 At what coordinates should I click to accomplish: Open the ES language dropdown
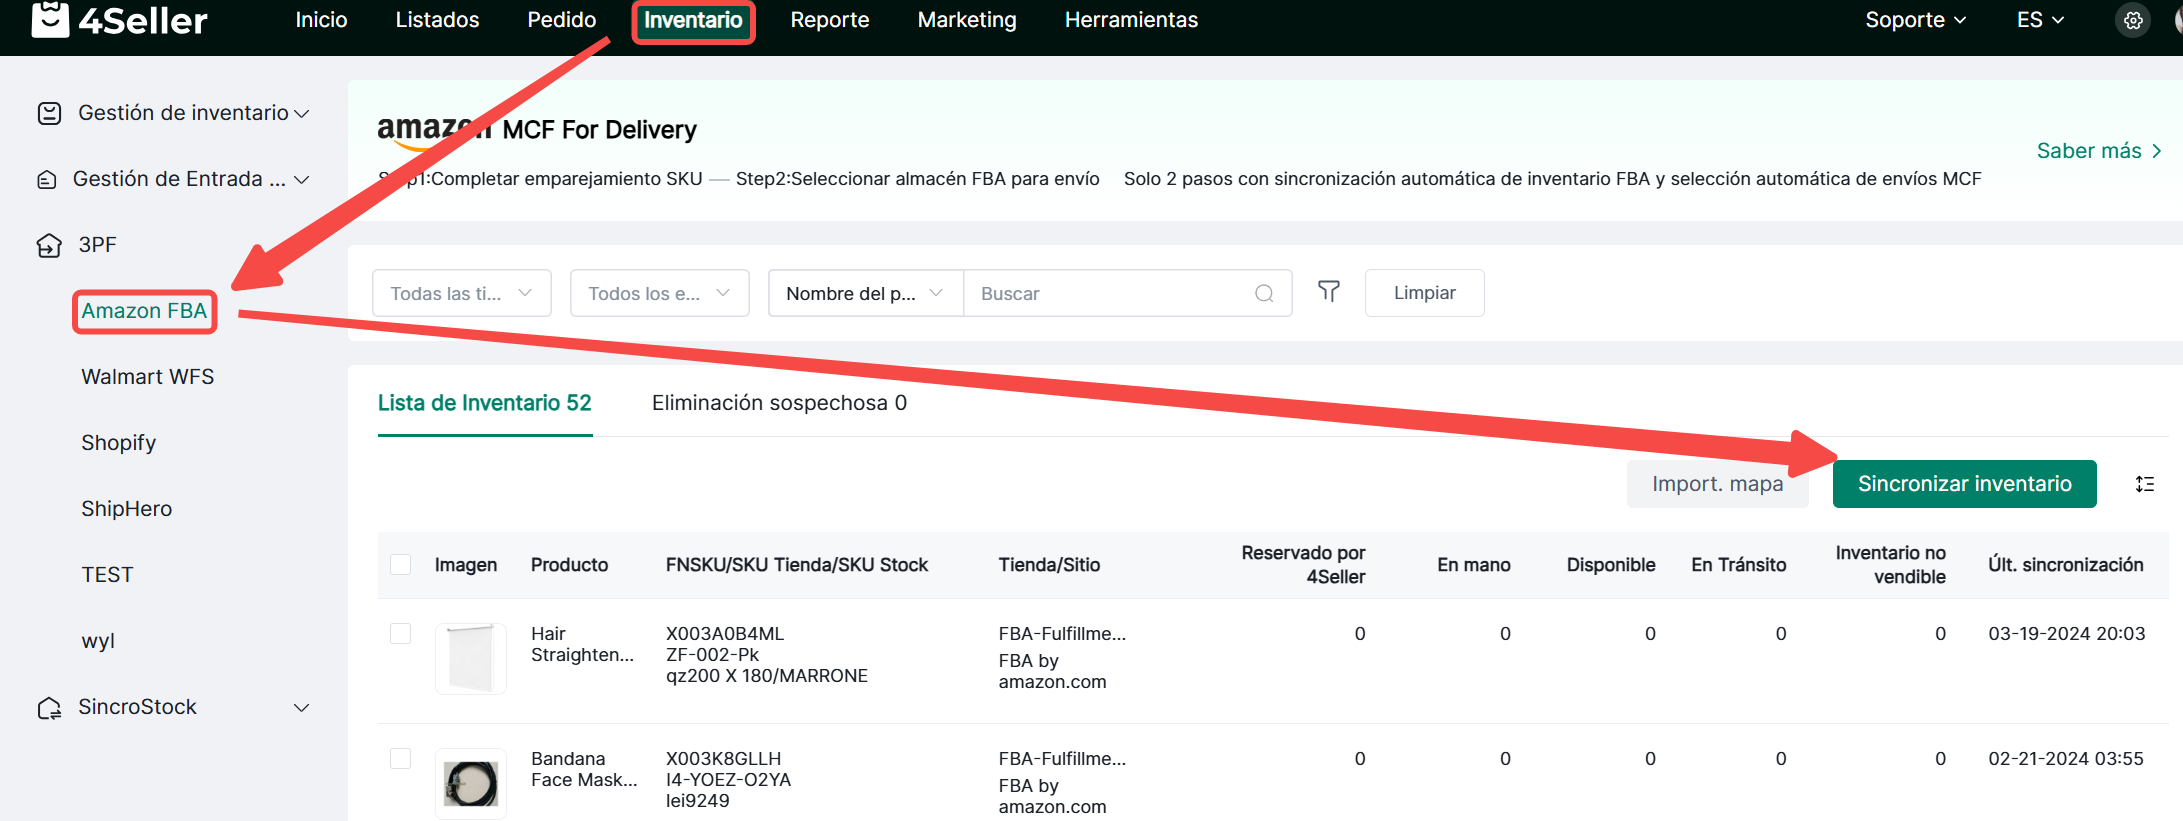coord(2039,20)
